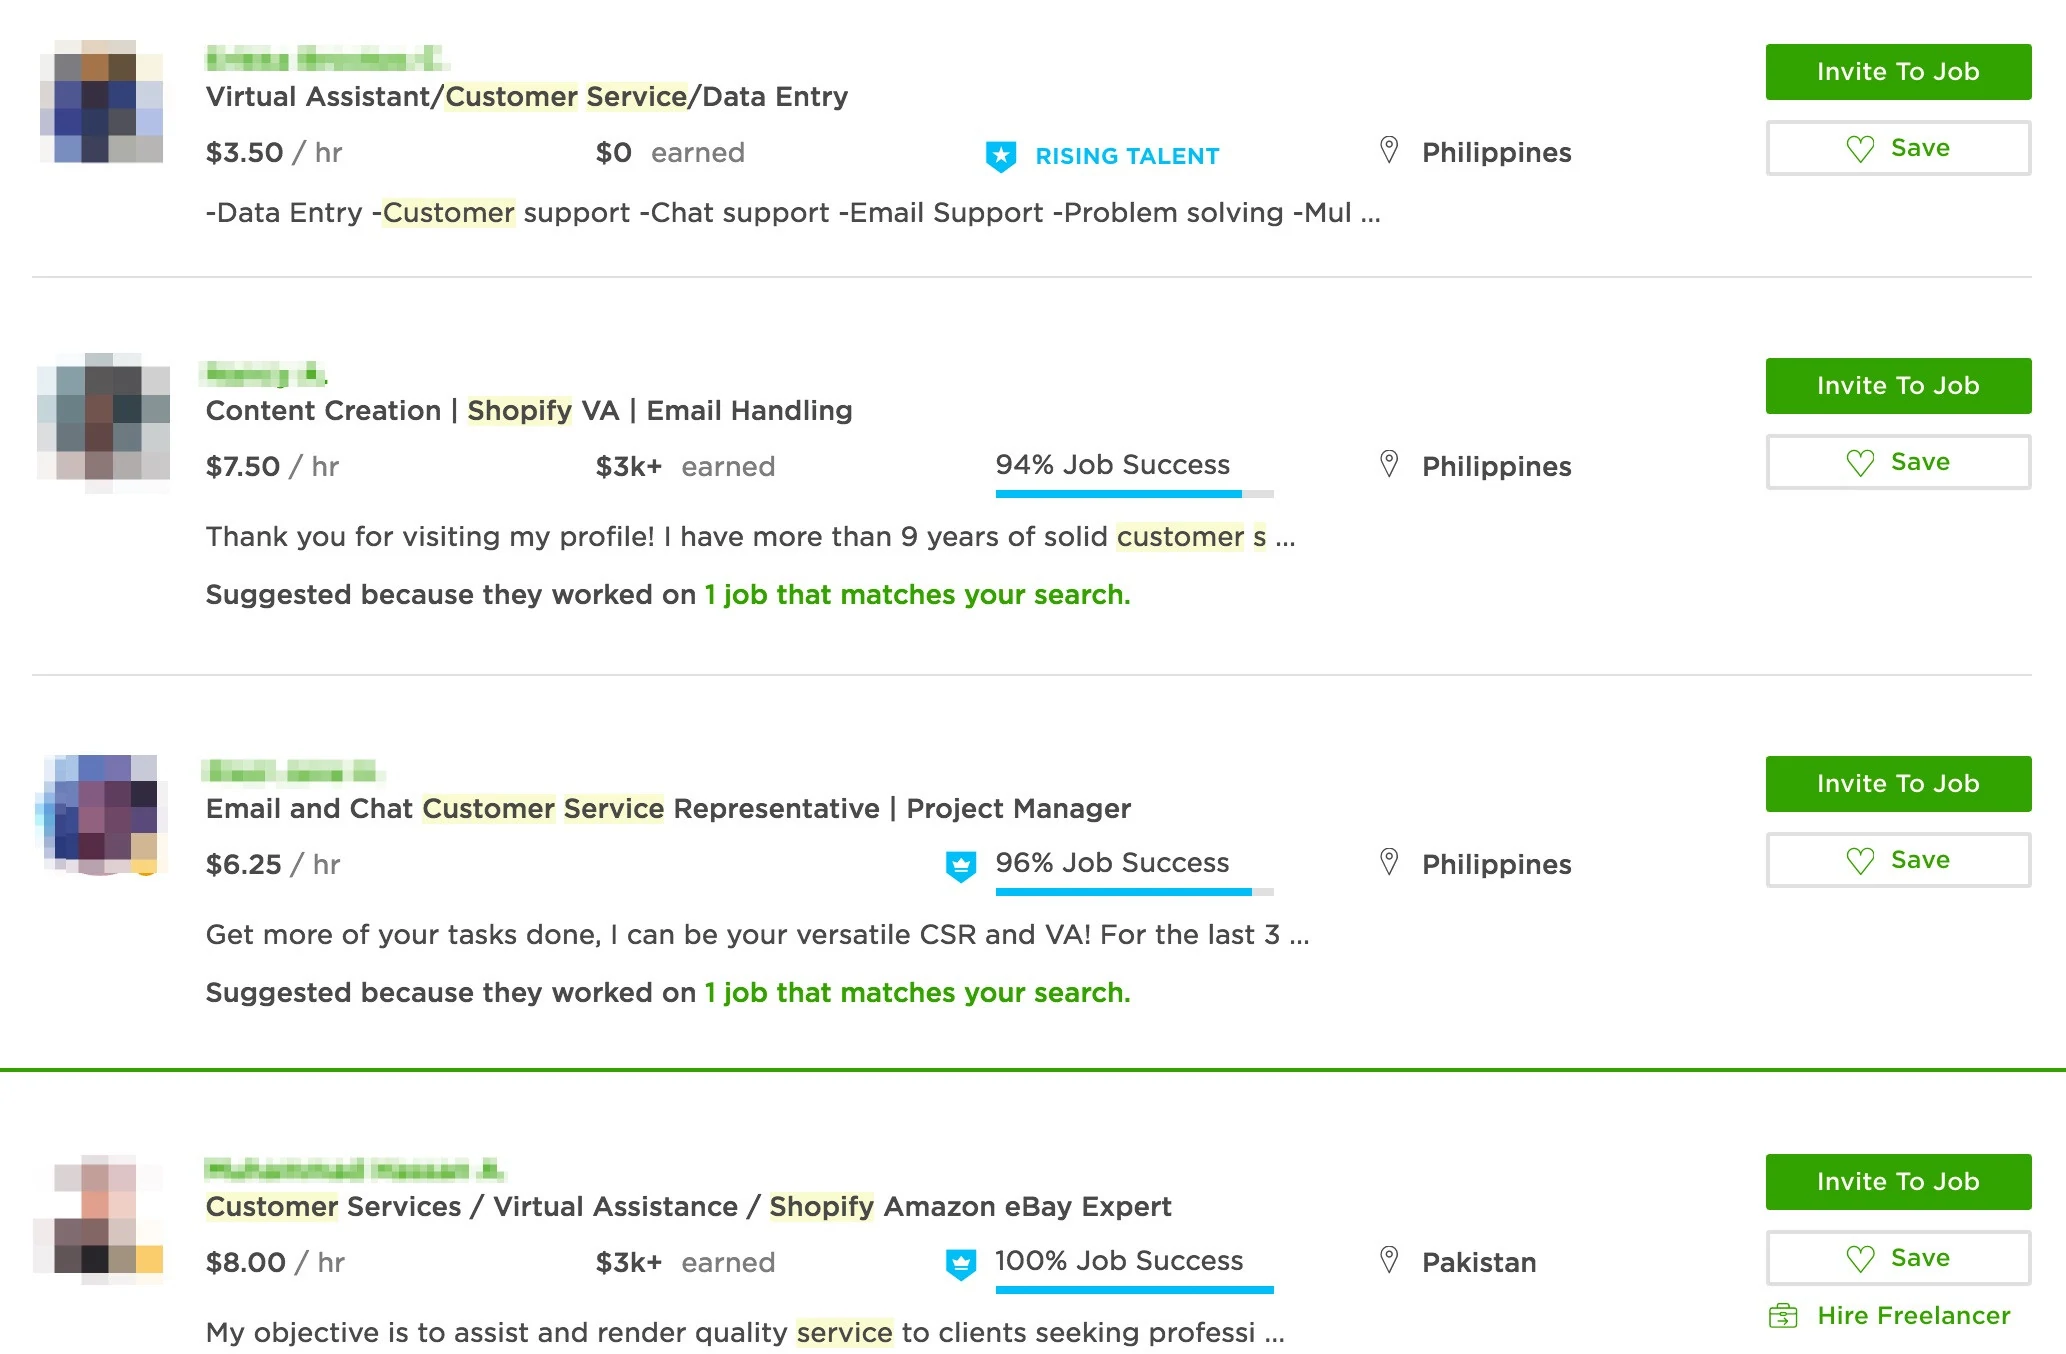
Task: Open the Hire Freelancer link
Action: pyautogui.click(x=1913, y=1316)
